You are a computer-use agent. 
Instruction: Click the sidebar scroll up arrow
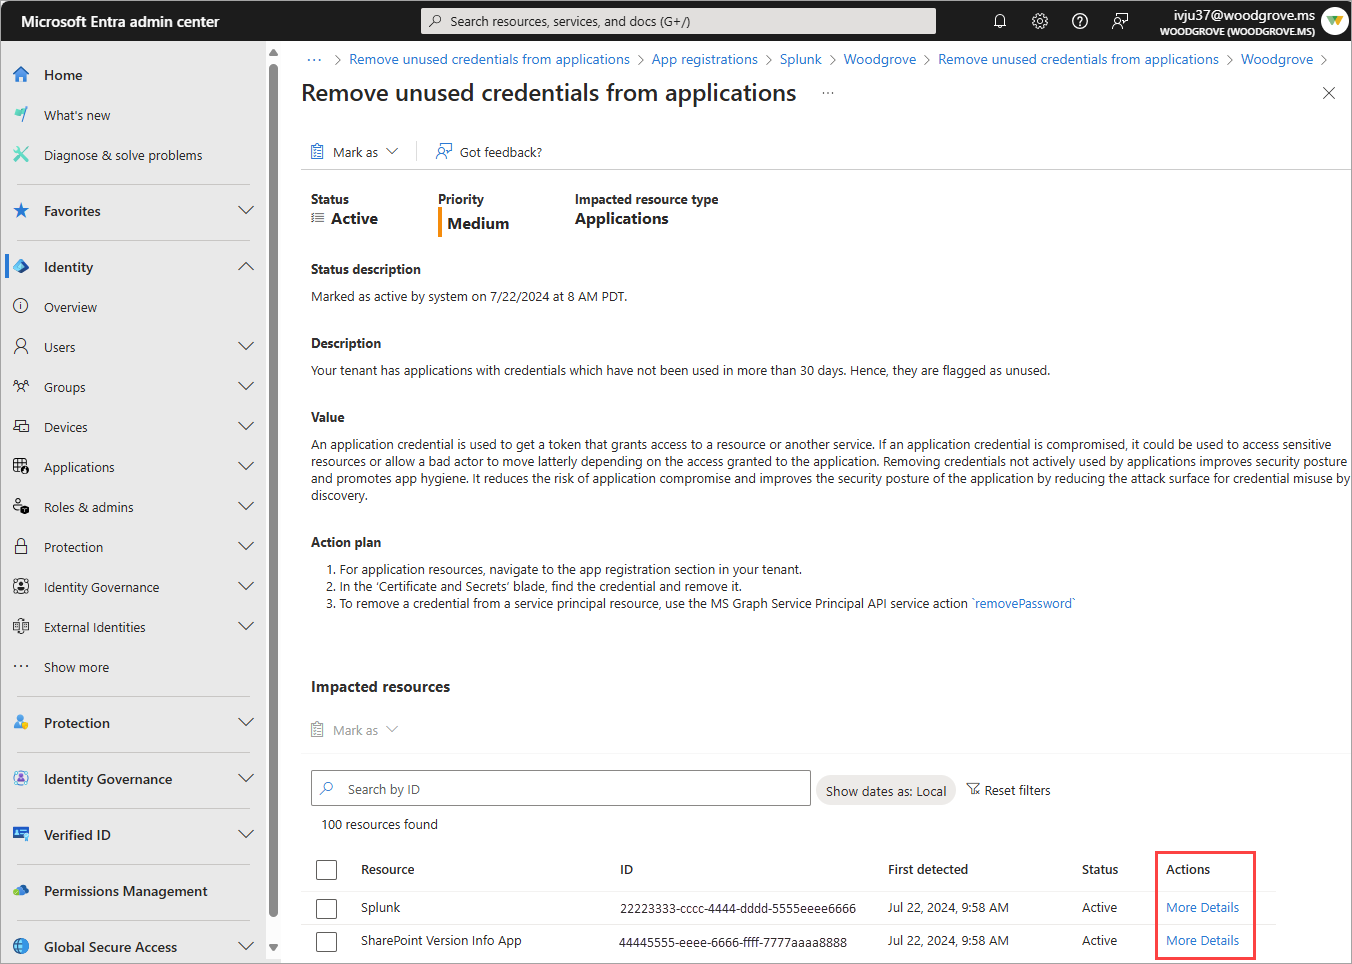coord(273,53)
